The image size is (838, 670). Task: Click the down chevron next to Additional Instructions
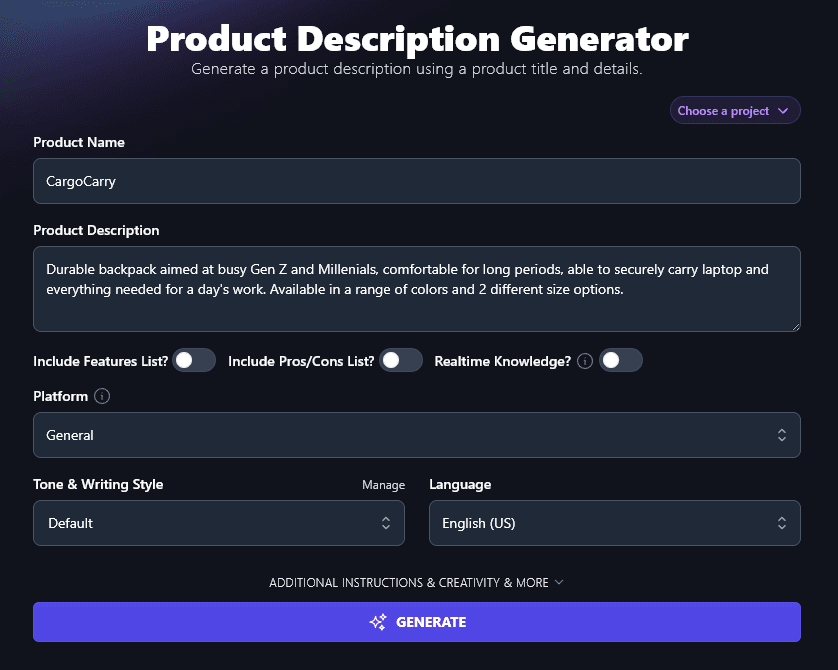560,582
